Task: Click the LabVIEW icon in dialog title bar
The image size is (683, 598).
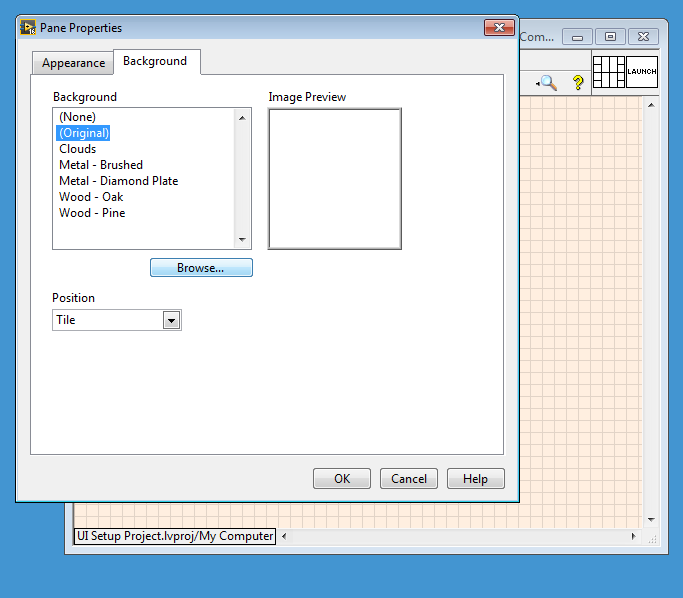Action: click(x=28, y=27)
